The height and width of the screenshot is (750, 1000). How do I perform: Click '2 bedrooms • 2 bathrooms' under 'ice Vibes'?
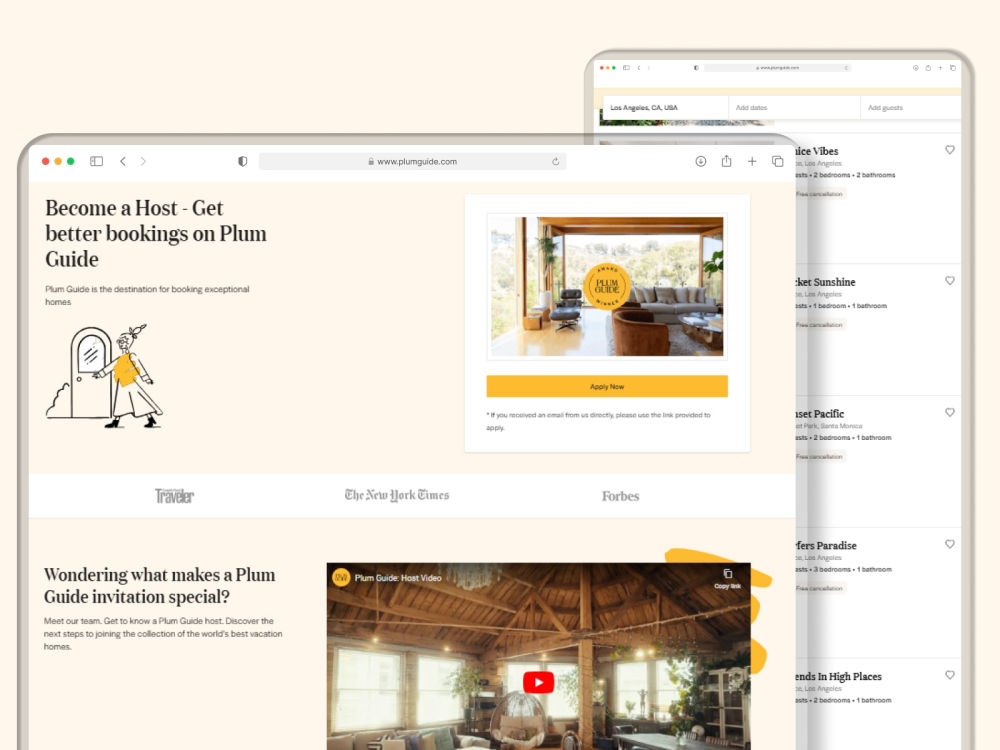click(854, 175)
